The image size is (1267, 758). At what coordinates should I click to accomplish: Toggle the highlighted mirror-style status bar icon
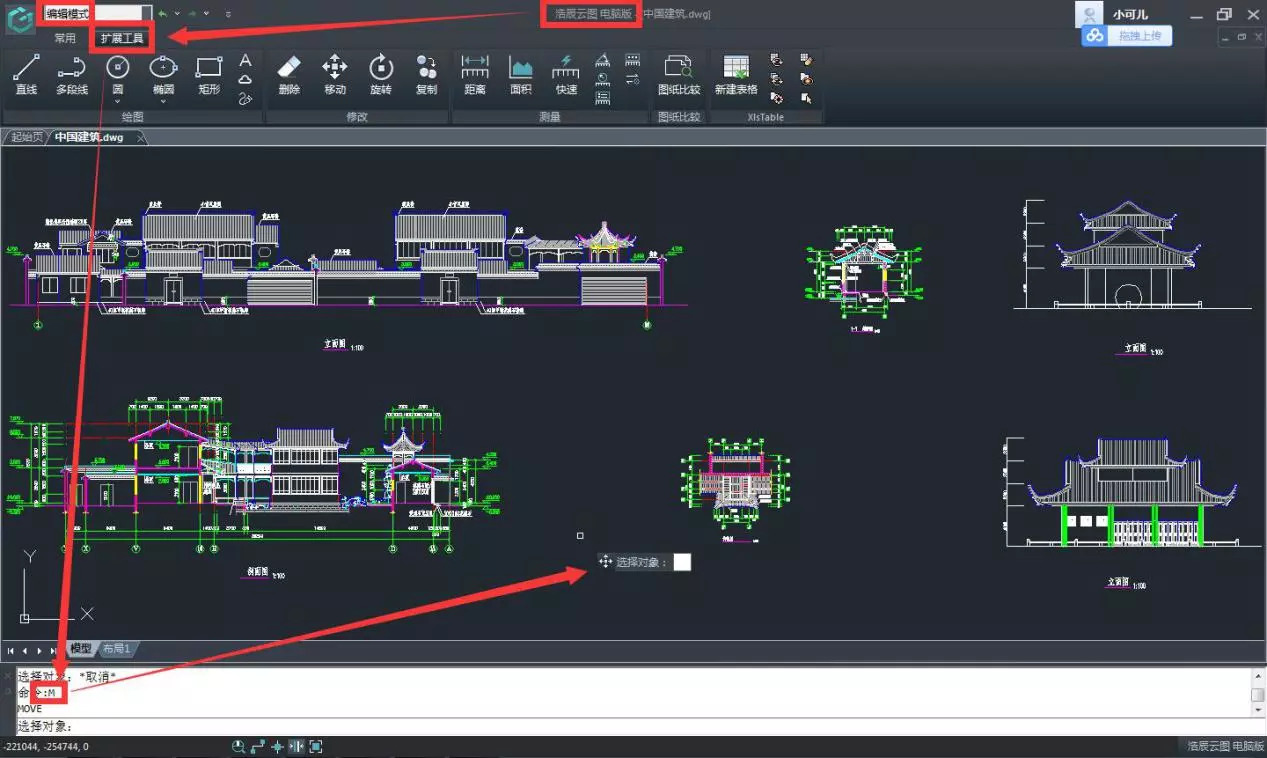click(x=296, y=747)
